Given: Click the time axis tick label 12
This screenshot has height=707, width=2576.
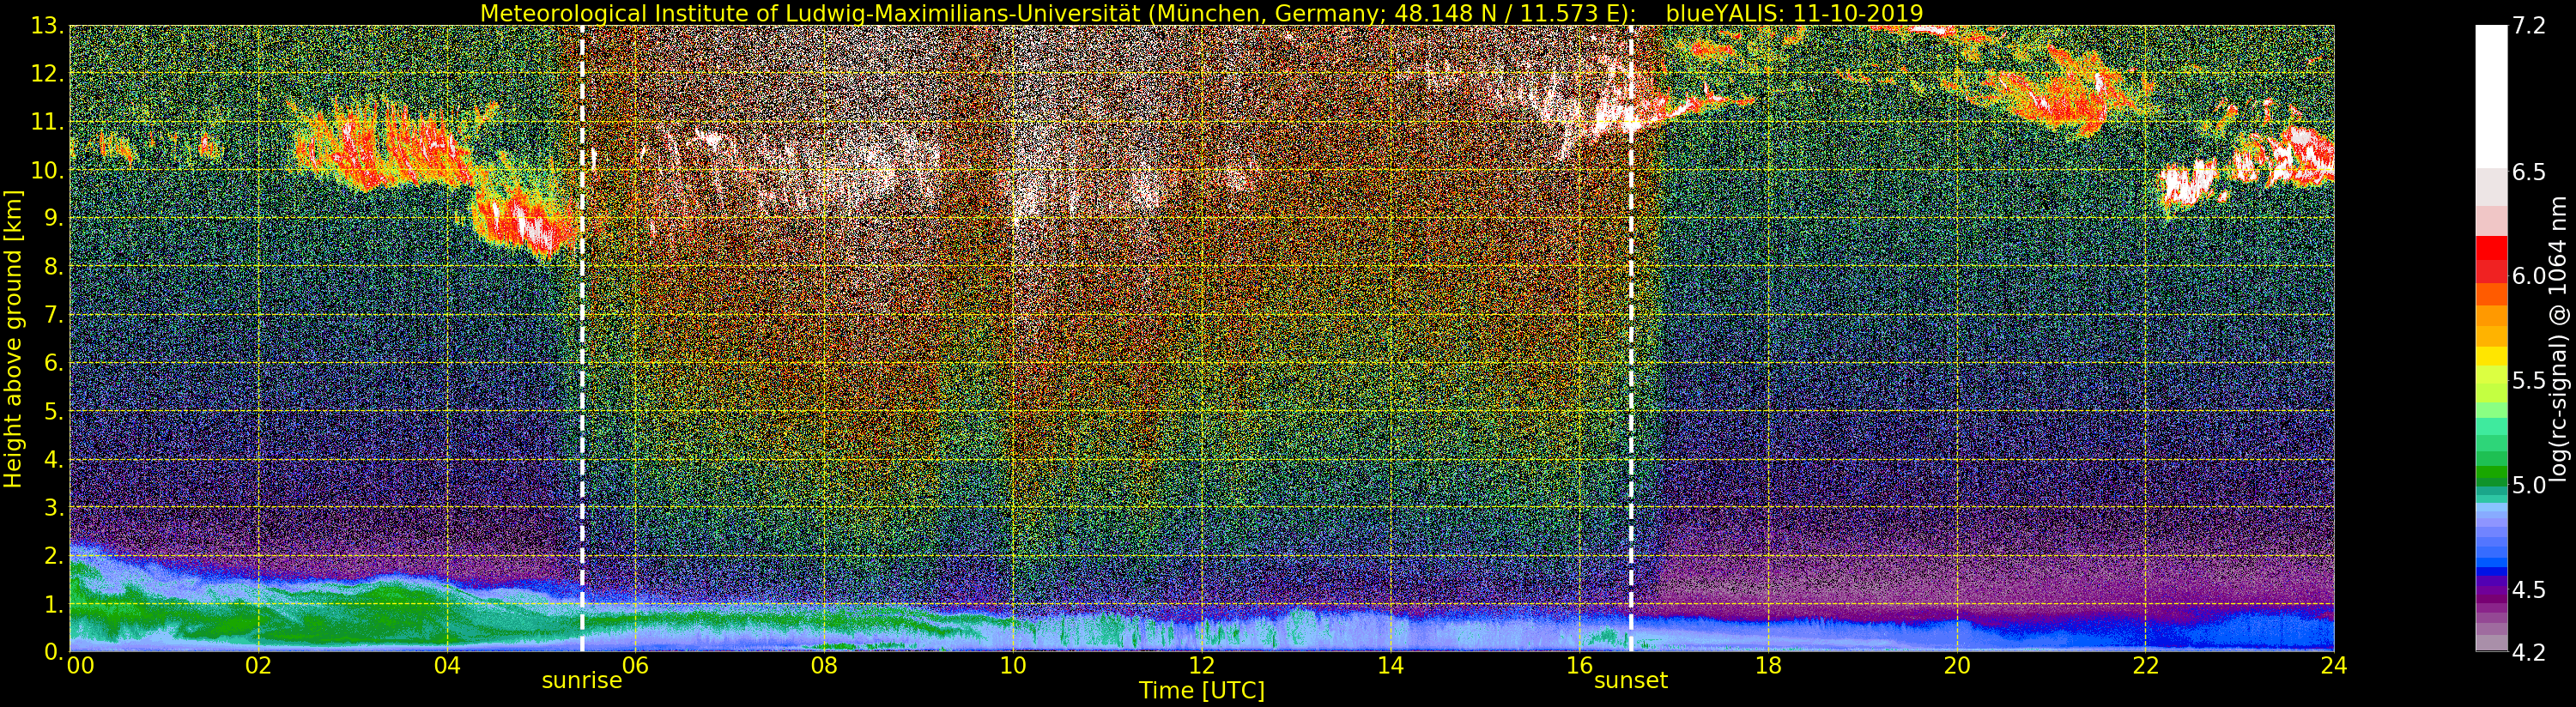Looking at the screenshot, I should tap(1202, 666).
